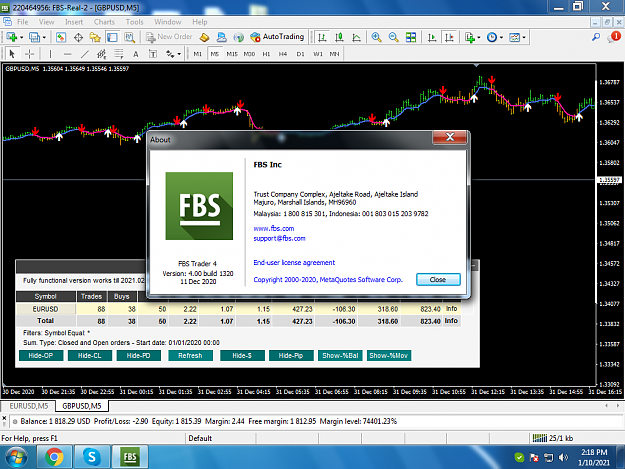Open the Templates icon
Viewport: 625px width, 469px height.
coord(515,37)
